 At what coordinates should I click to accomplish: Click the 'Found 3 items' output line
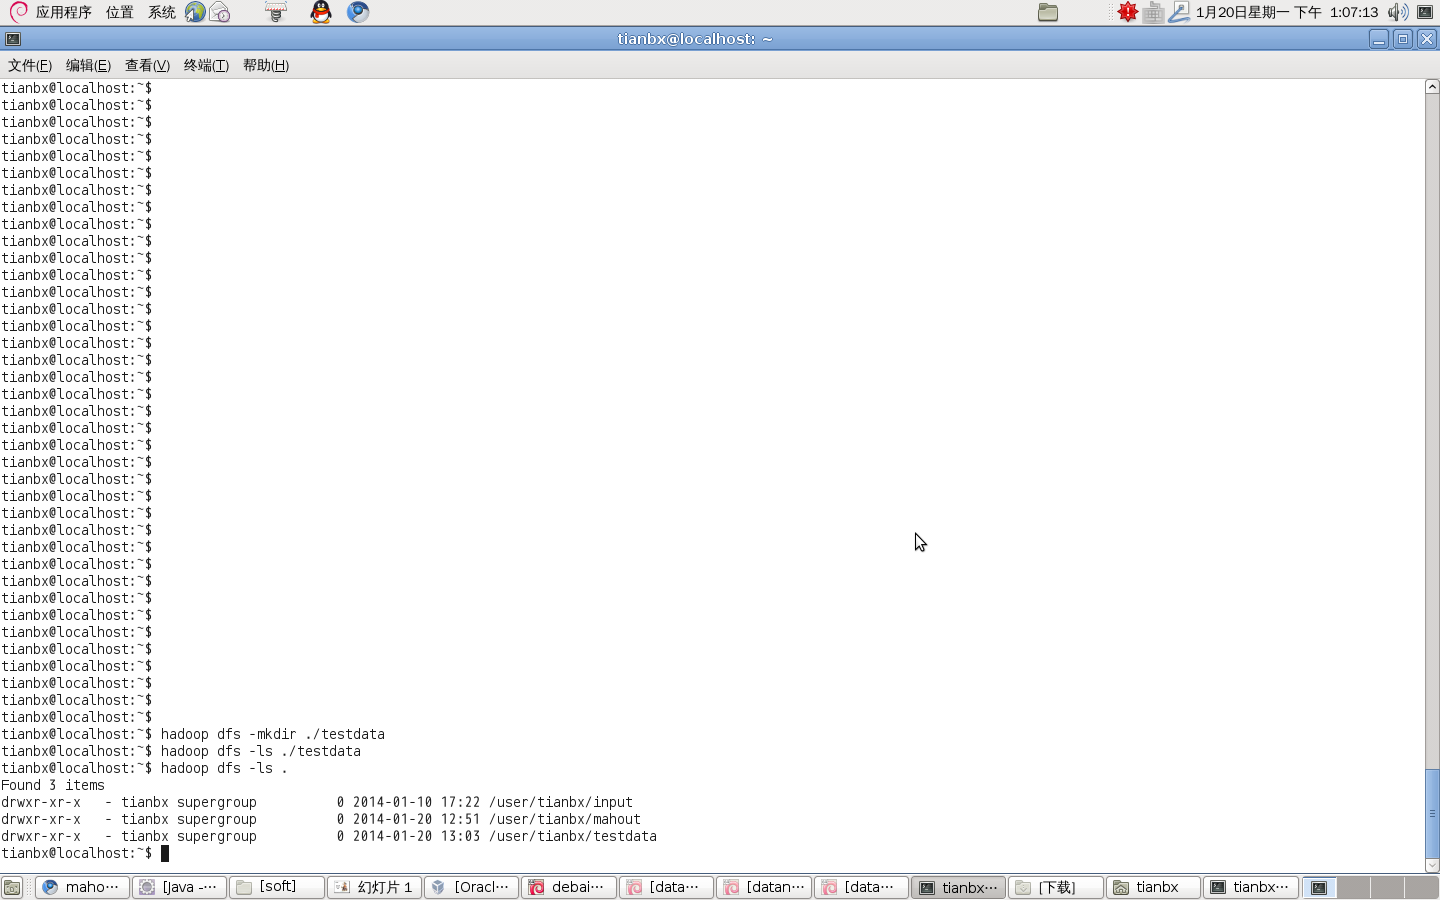(x=53, y=785)
